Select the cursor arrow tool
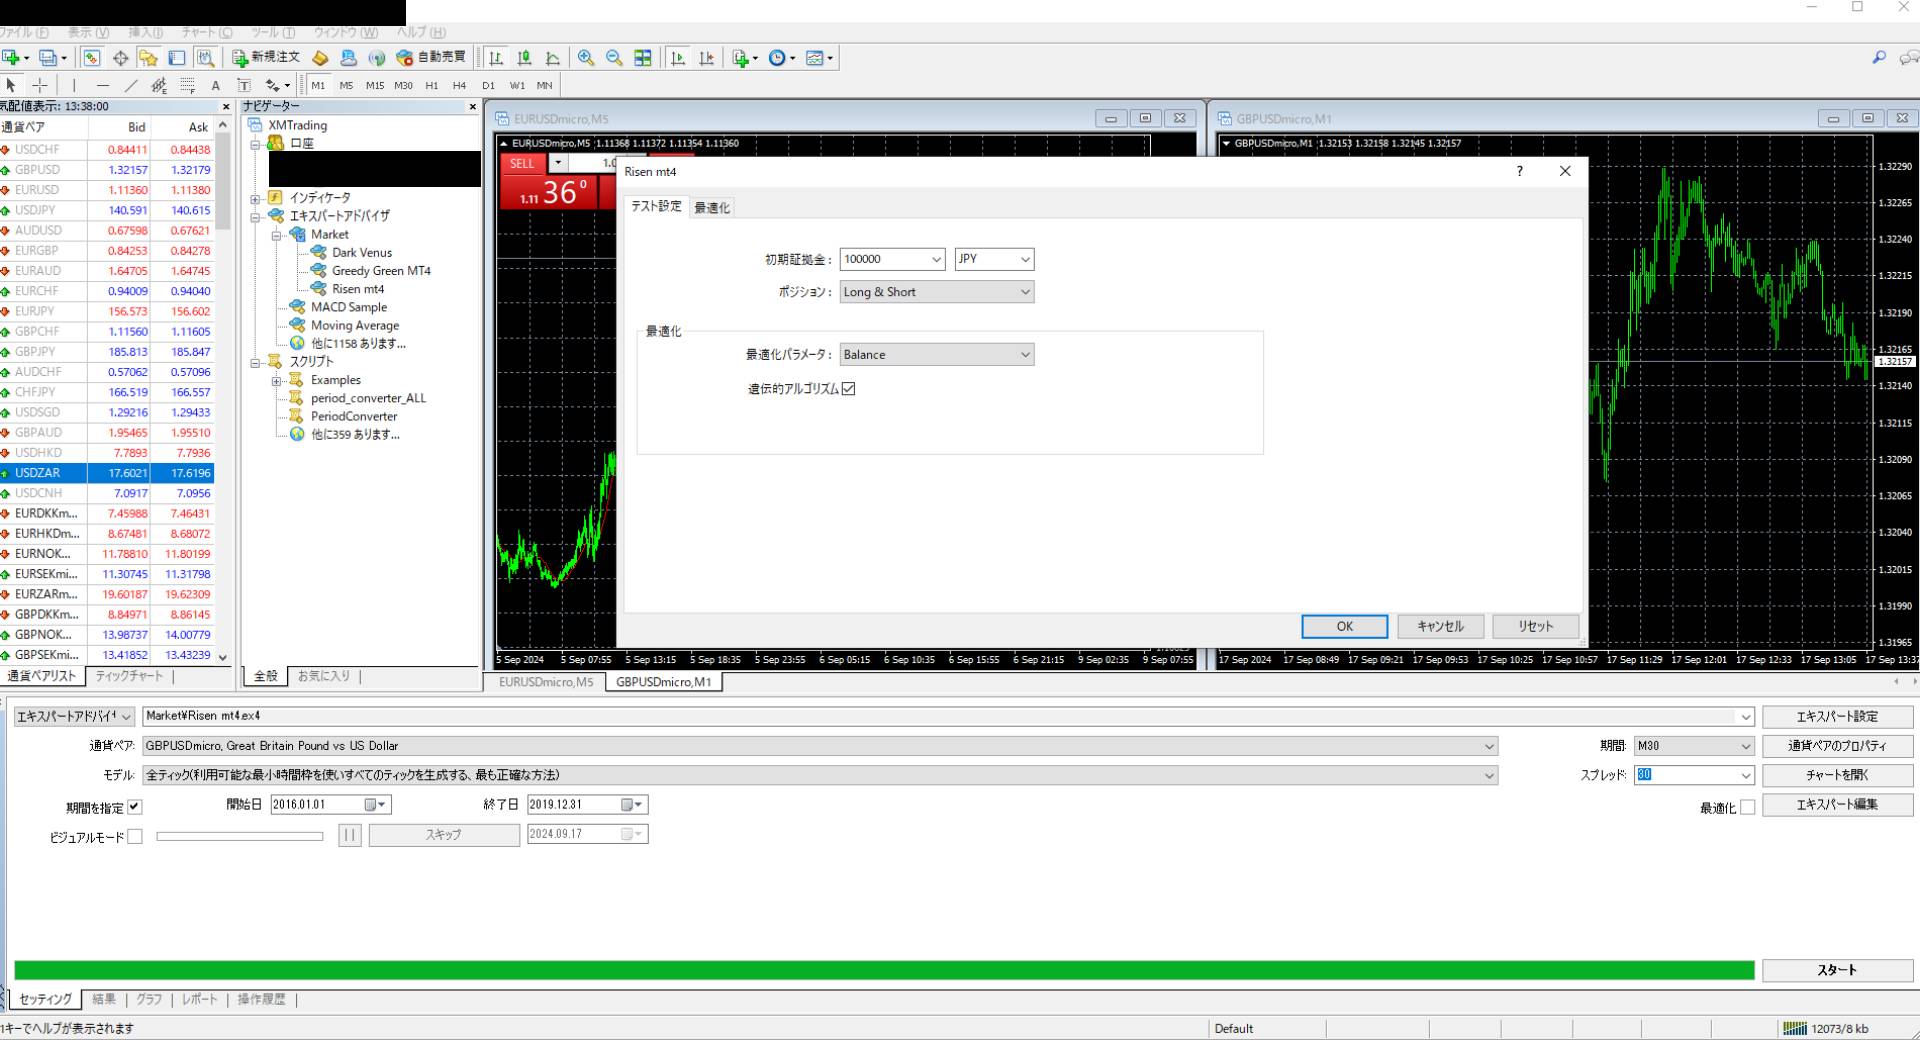The image size is (1920, 1040). tap(11, 85)
